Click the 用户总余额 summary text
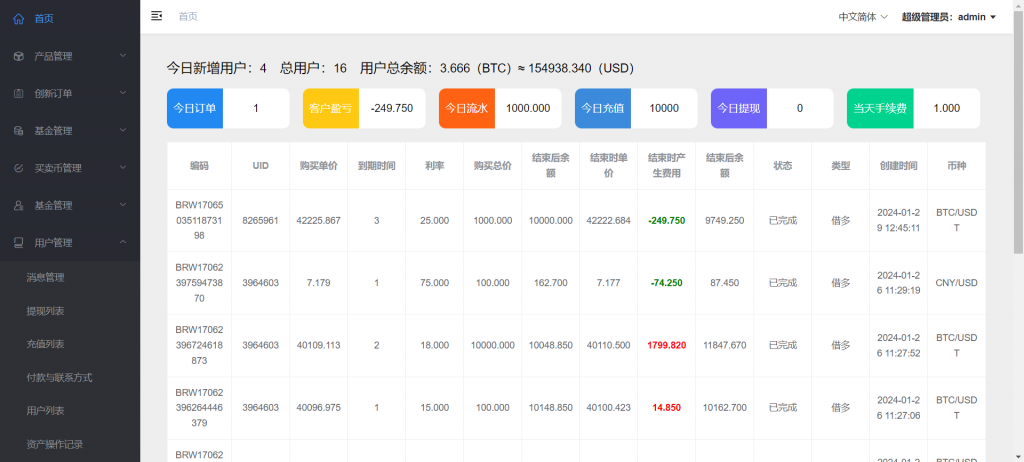The width and height of the screenshot is (1024, 462). coord(497,68)
